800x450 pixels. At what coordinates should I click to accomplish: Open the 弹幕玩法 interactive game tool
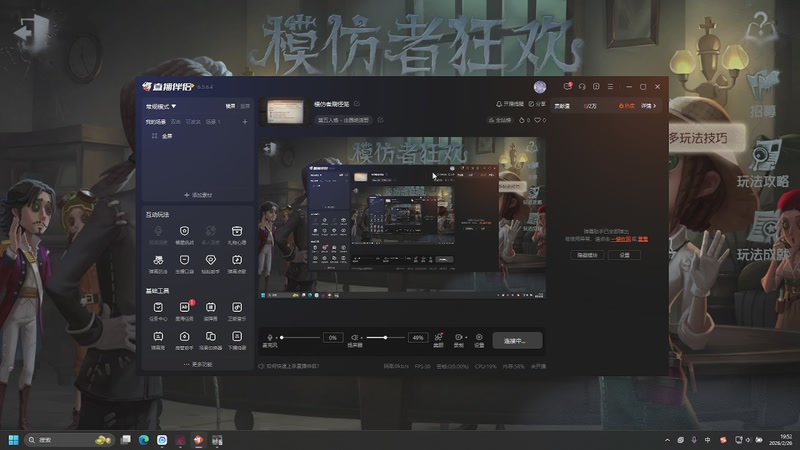pos(158,264)
